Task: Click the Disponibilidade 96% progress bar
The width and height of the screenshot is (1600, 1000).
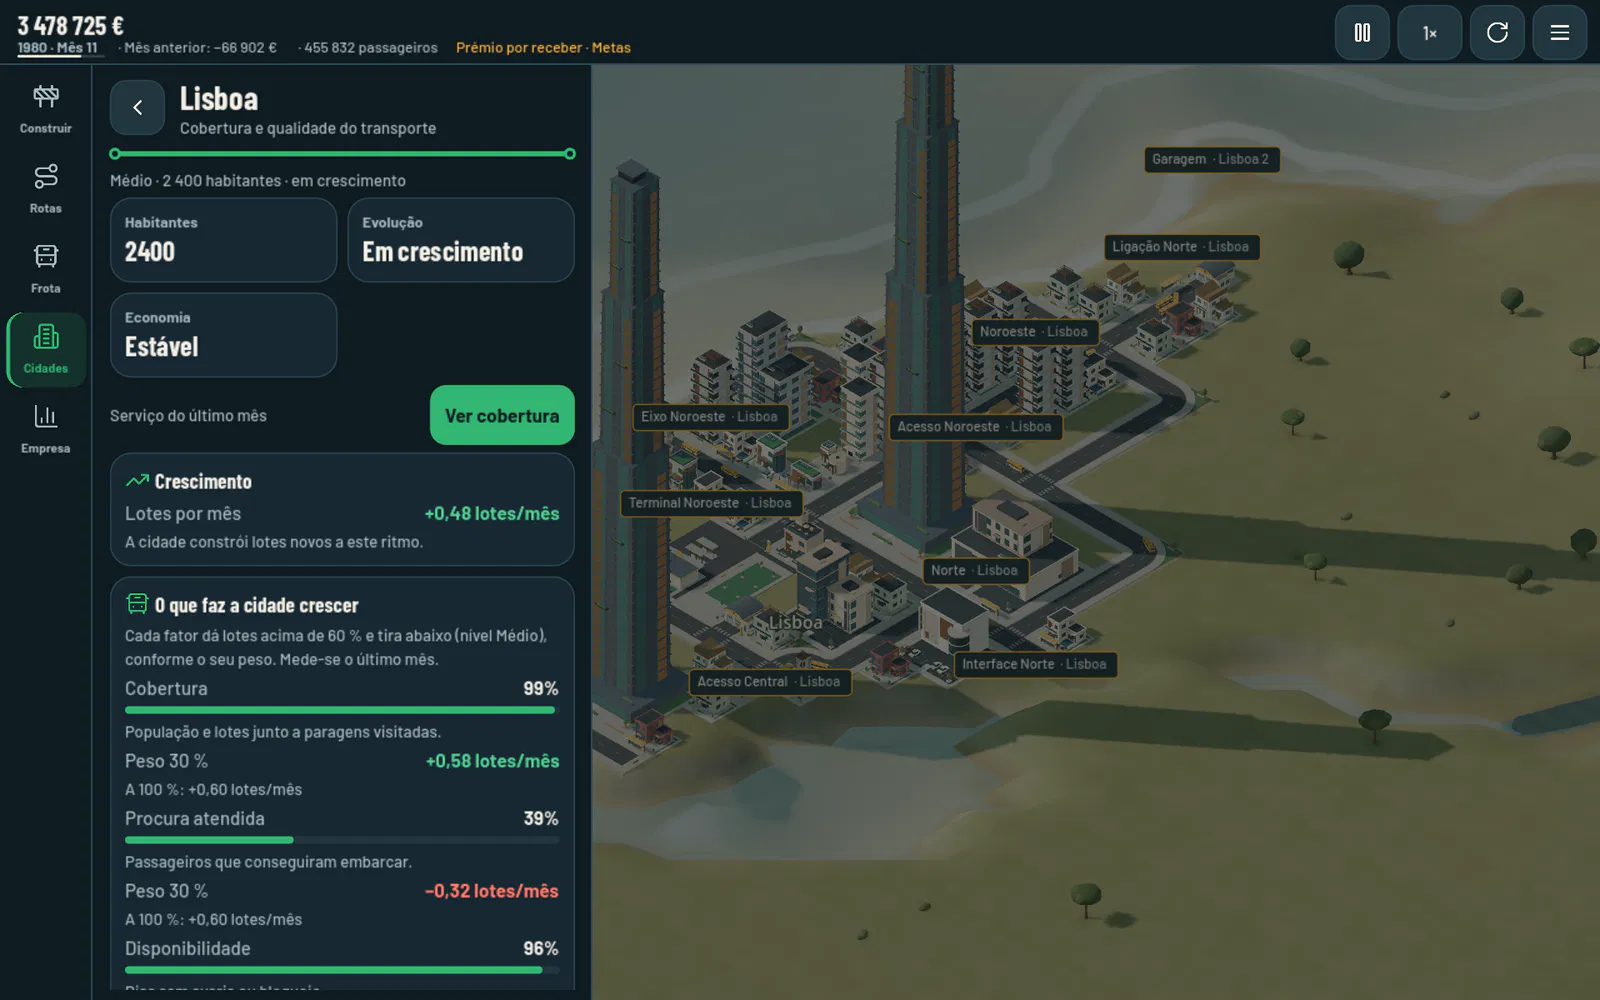Action: 342,970
